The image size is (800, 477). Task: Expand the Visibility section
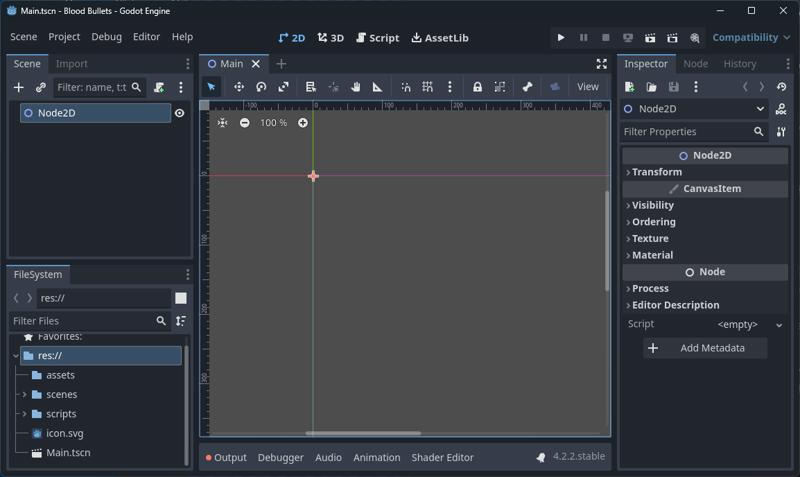click(x=705, y=205)
